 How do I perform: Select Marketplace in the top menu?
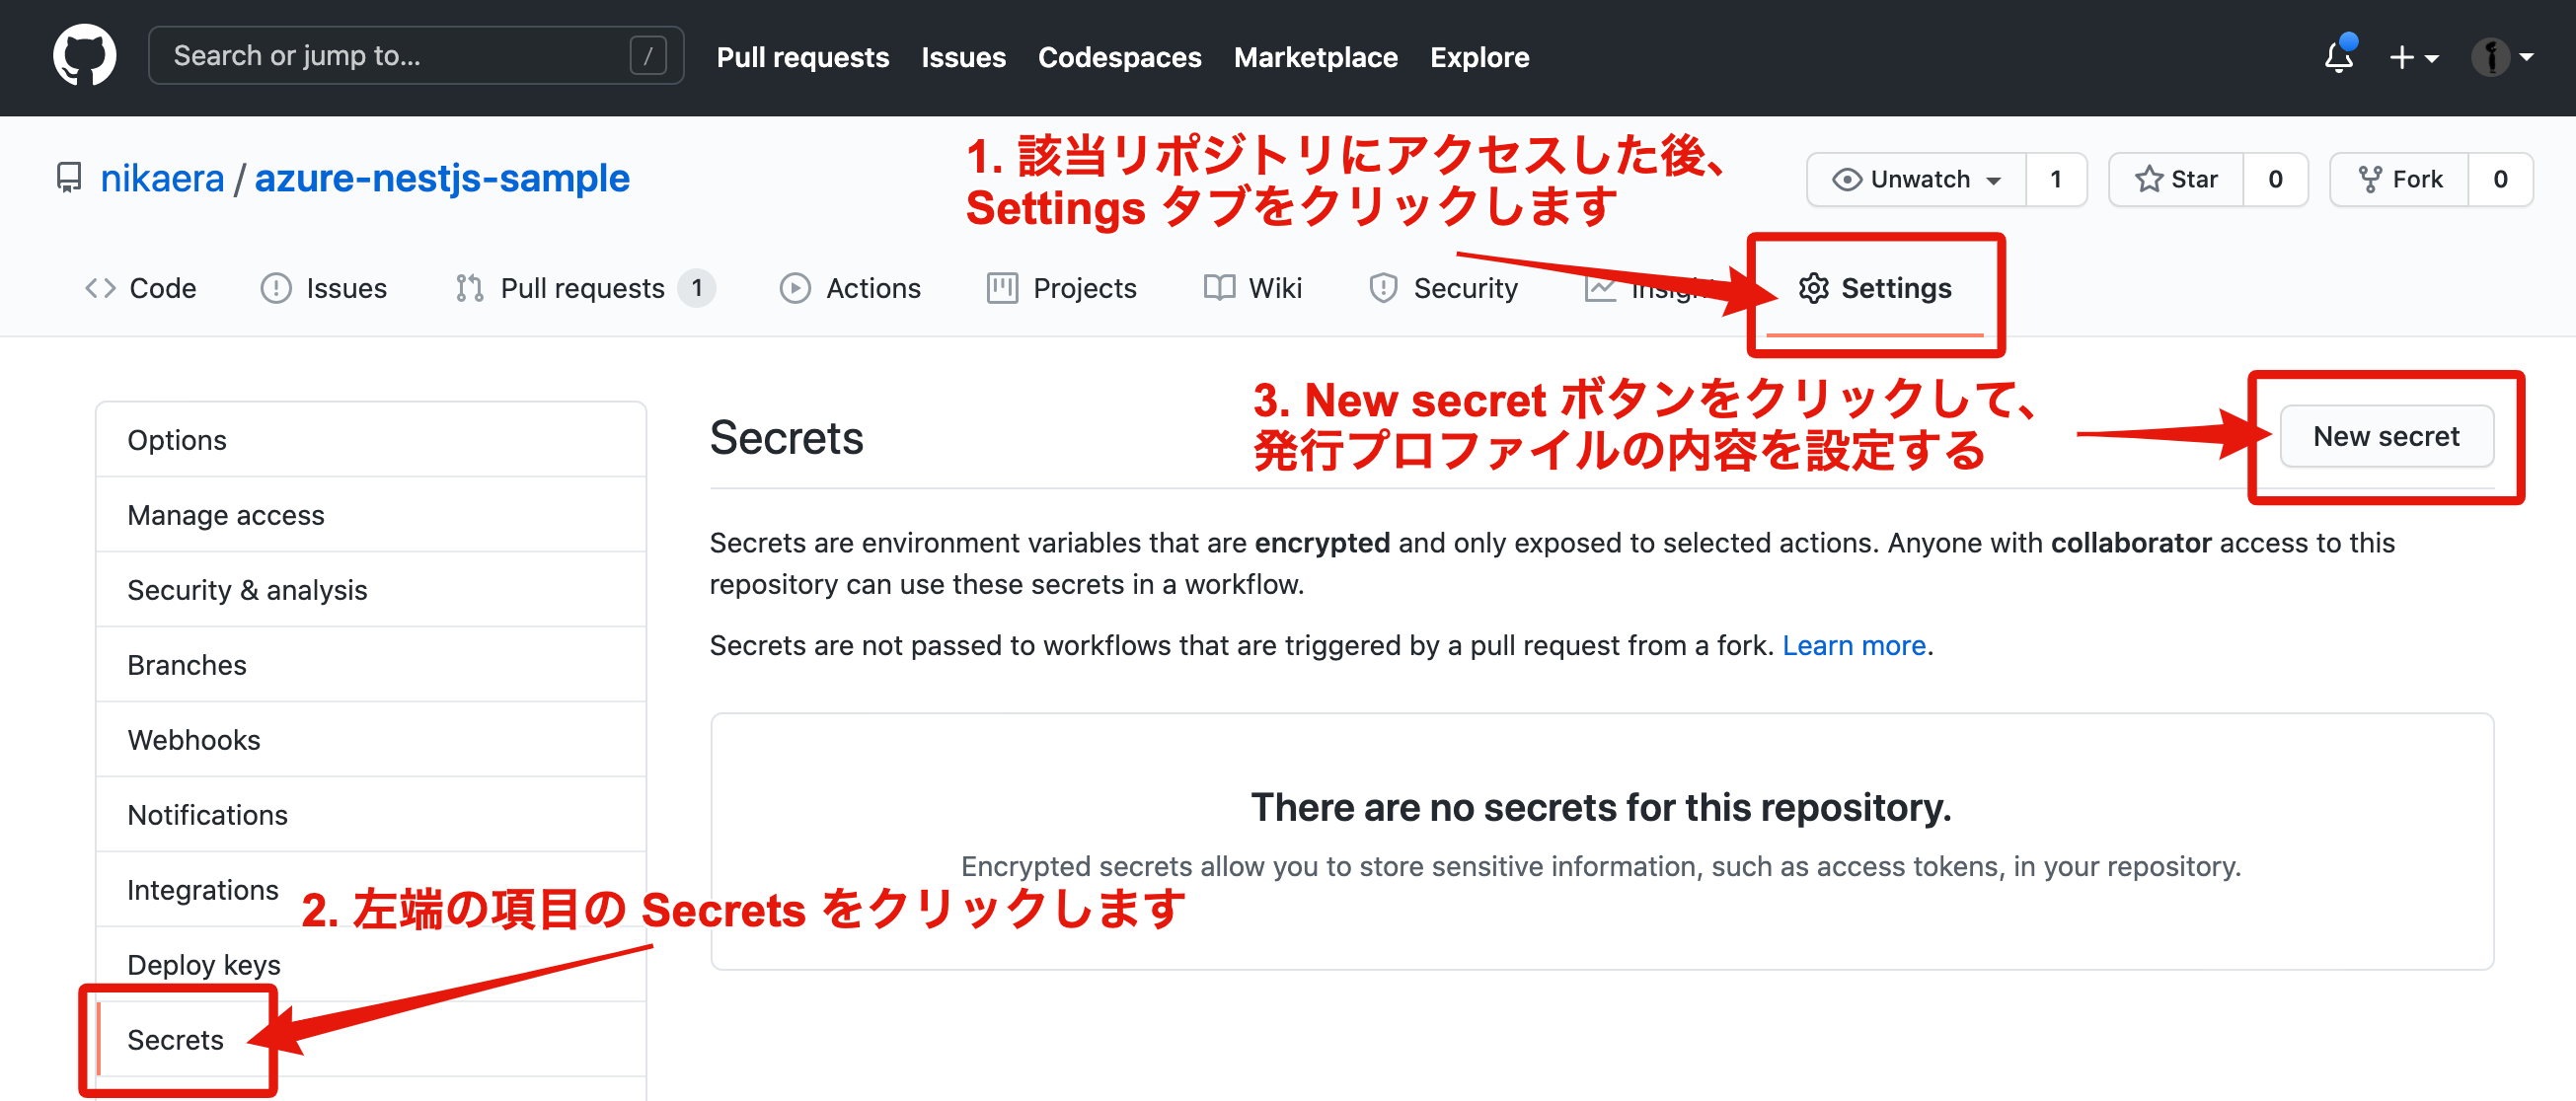coord(1315,57)
